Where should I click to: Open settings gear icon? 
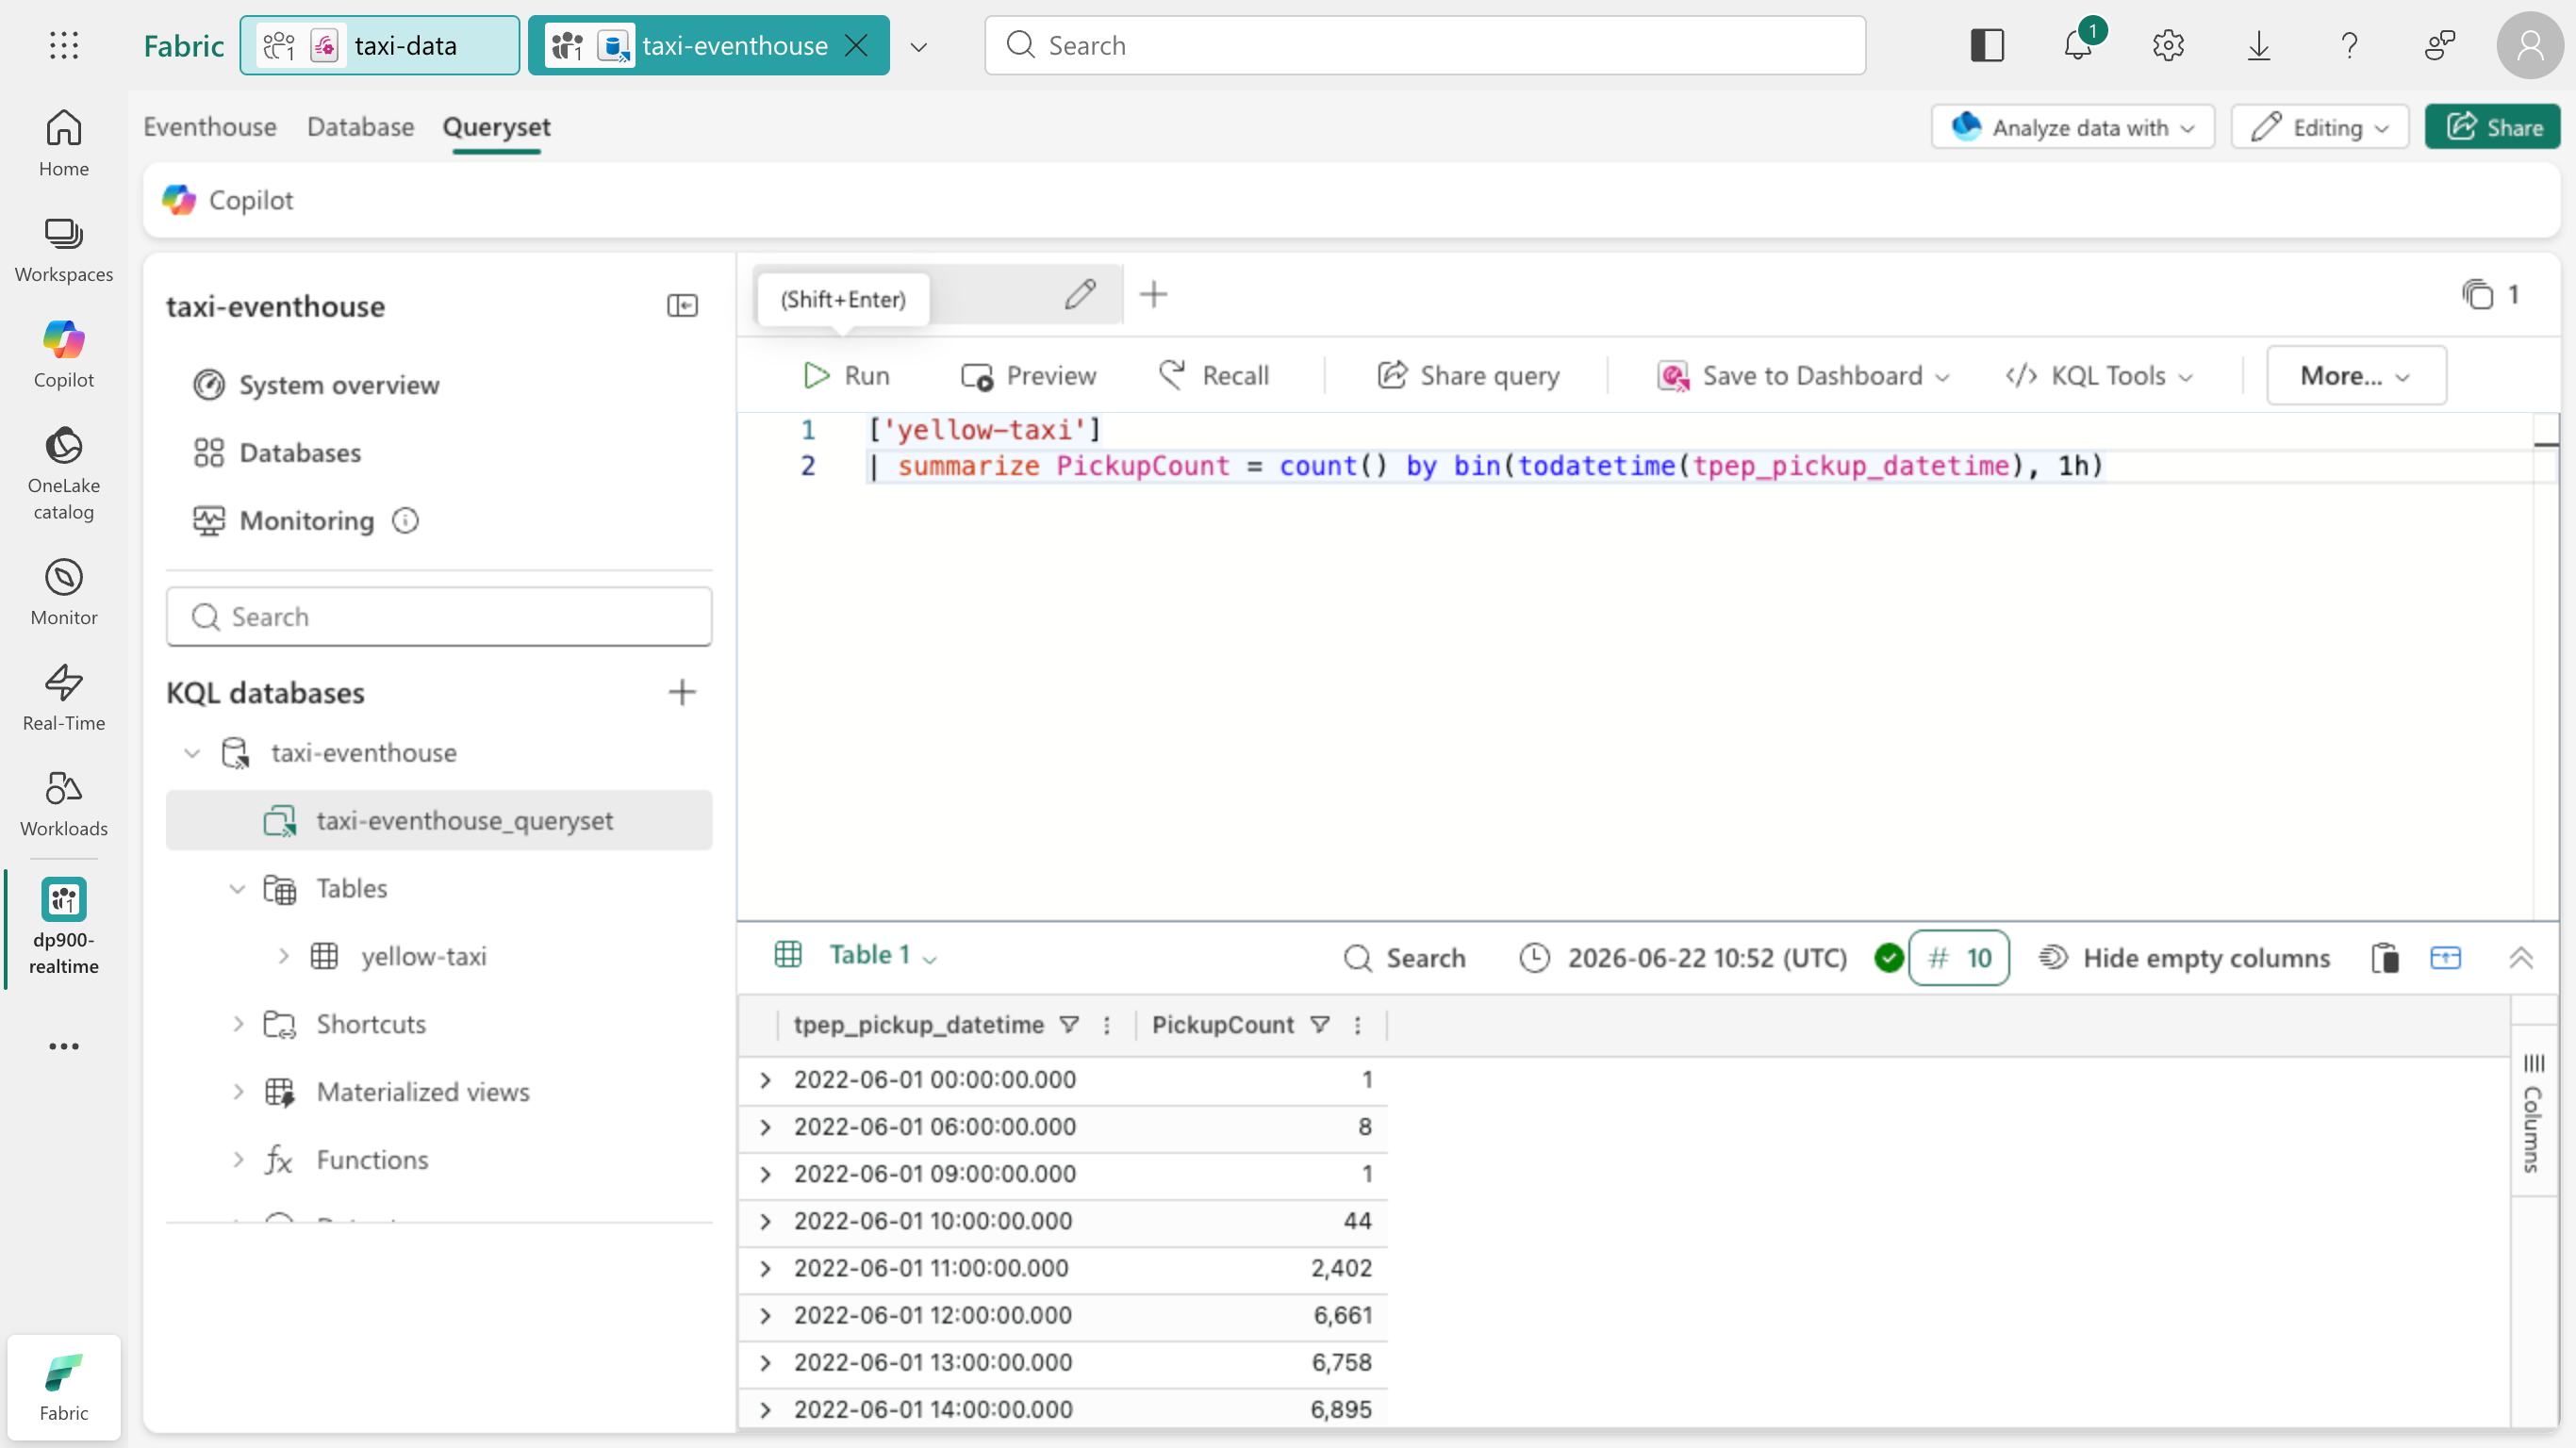pos(2168,45)
